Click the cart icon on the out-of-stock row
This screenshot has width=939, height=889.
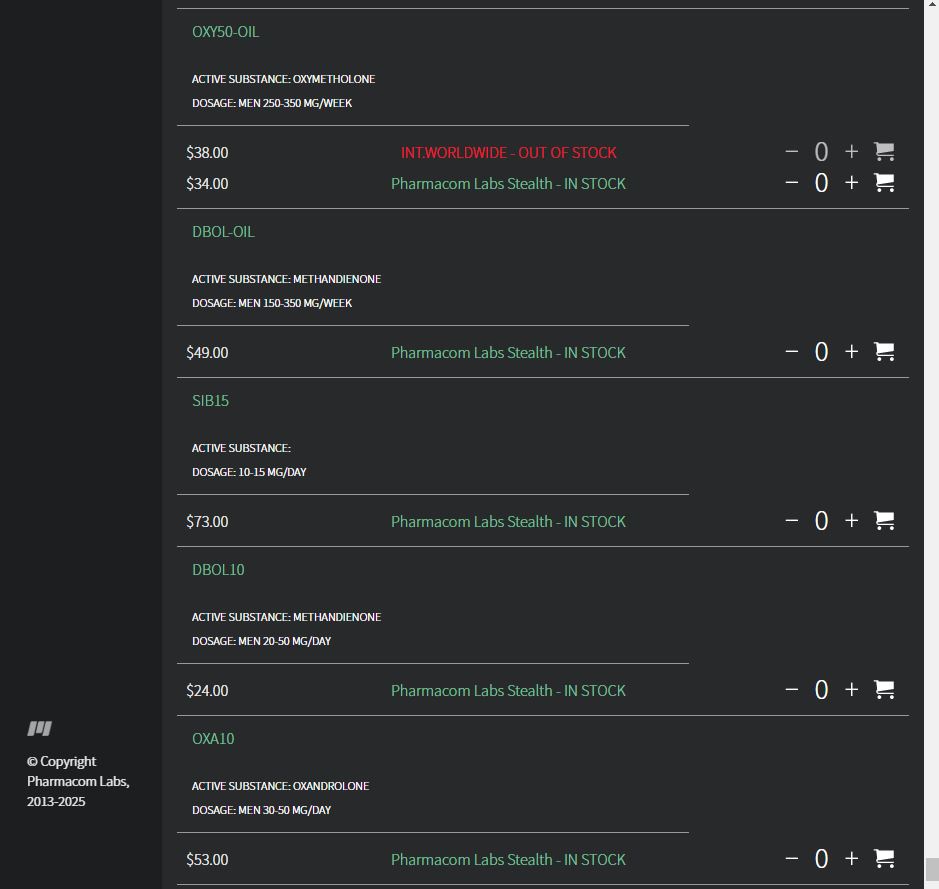click(x=884, y=151)
